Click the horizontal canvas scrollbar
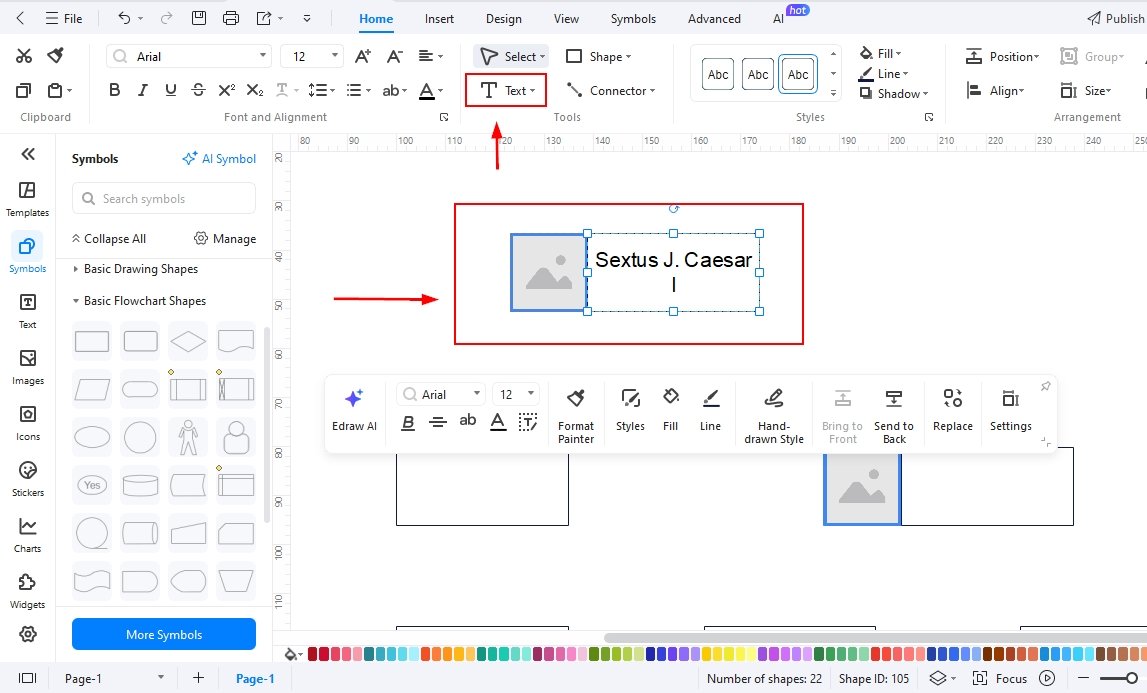 (x=875, y=638)
